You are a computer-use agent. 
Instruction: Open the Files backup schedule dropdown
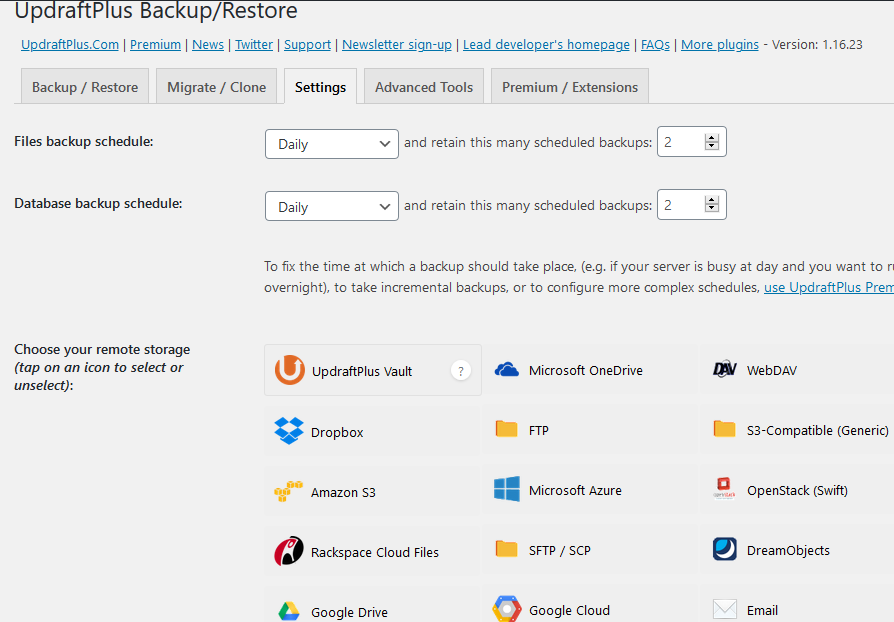point(332,144)
